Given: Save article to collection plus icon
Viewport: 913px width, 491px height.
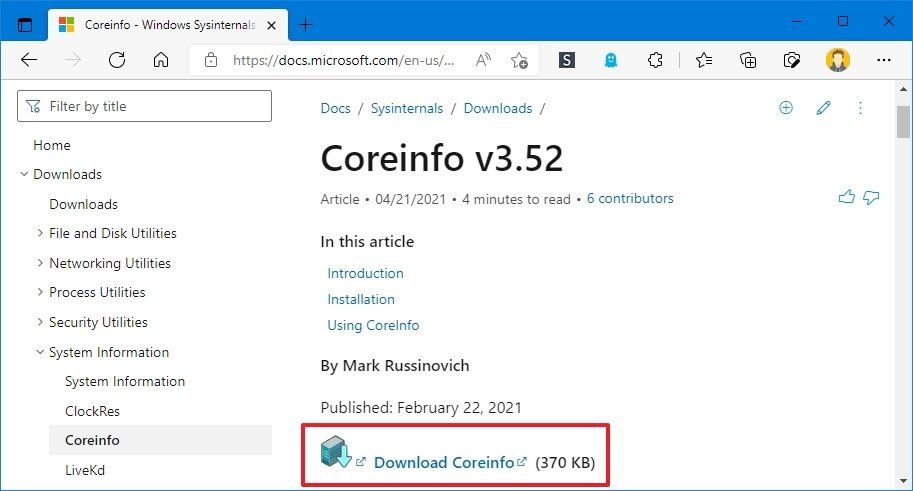Looking at the screenshot, I should click(785, 108).
